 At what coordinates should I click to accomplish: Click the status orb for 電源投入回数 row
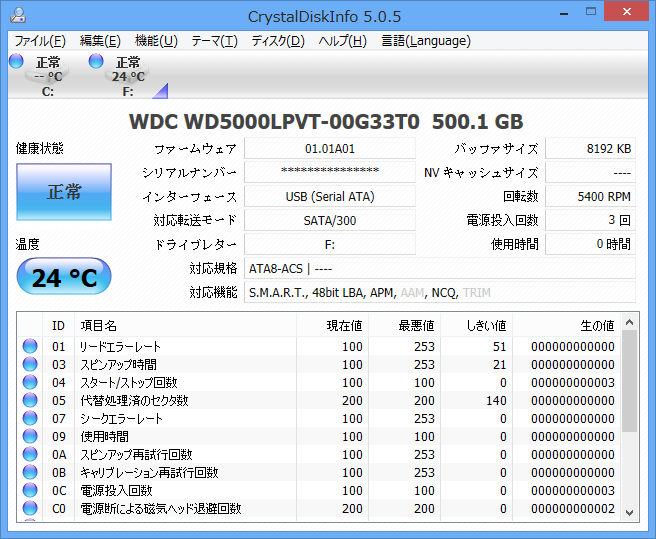[x=30, y=491]
